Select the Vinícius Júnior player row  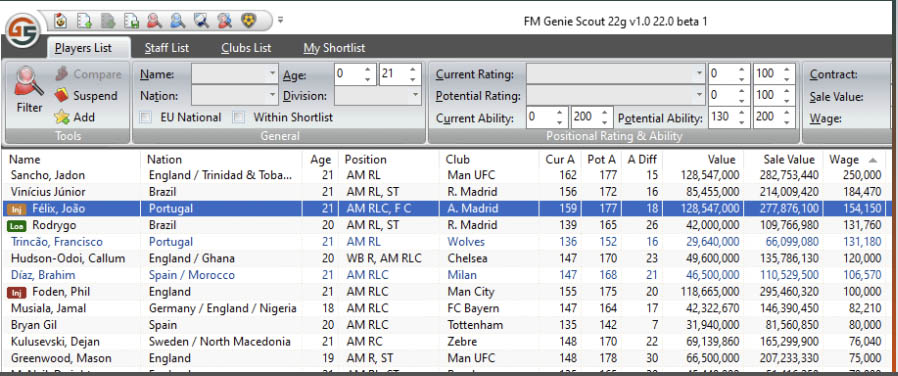pyautogui.click(x=447, y=192)
